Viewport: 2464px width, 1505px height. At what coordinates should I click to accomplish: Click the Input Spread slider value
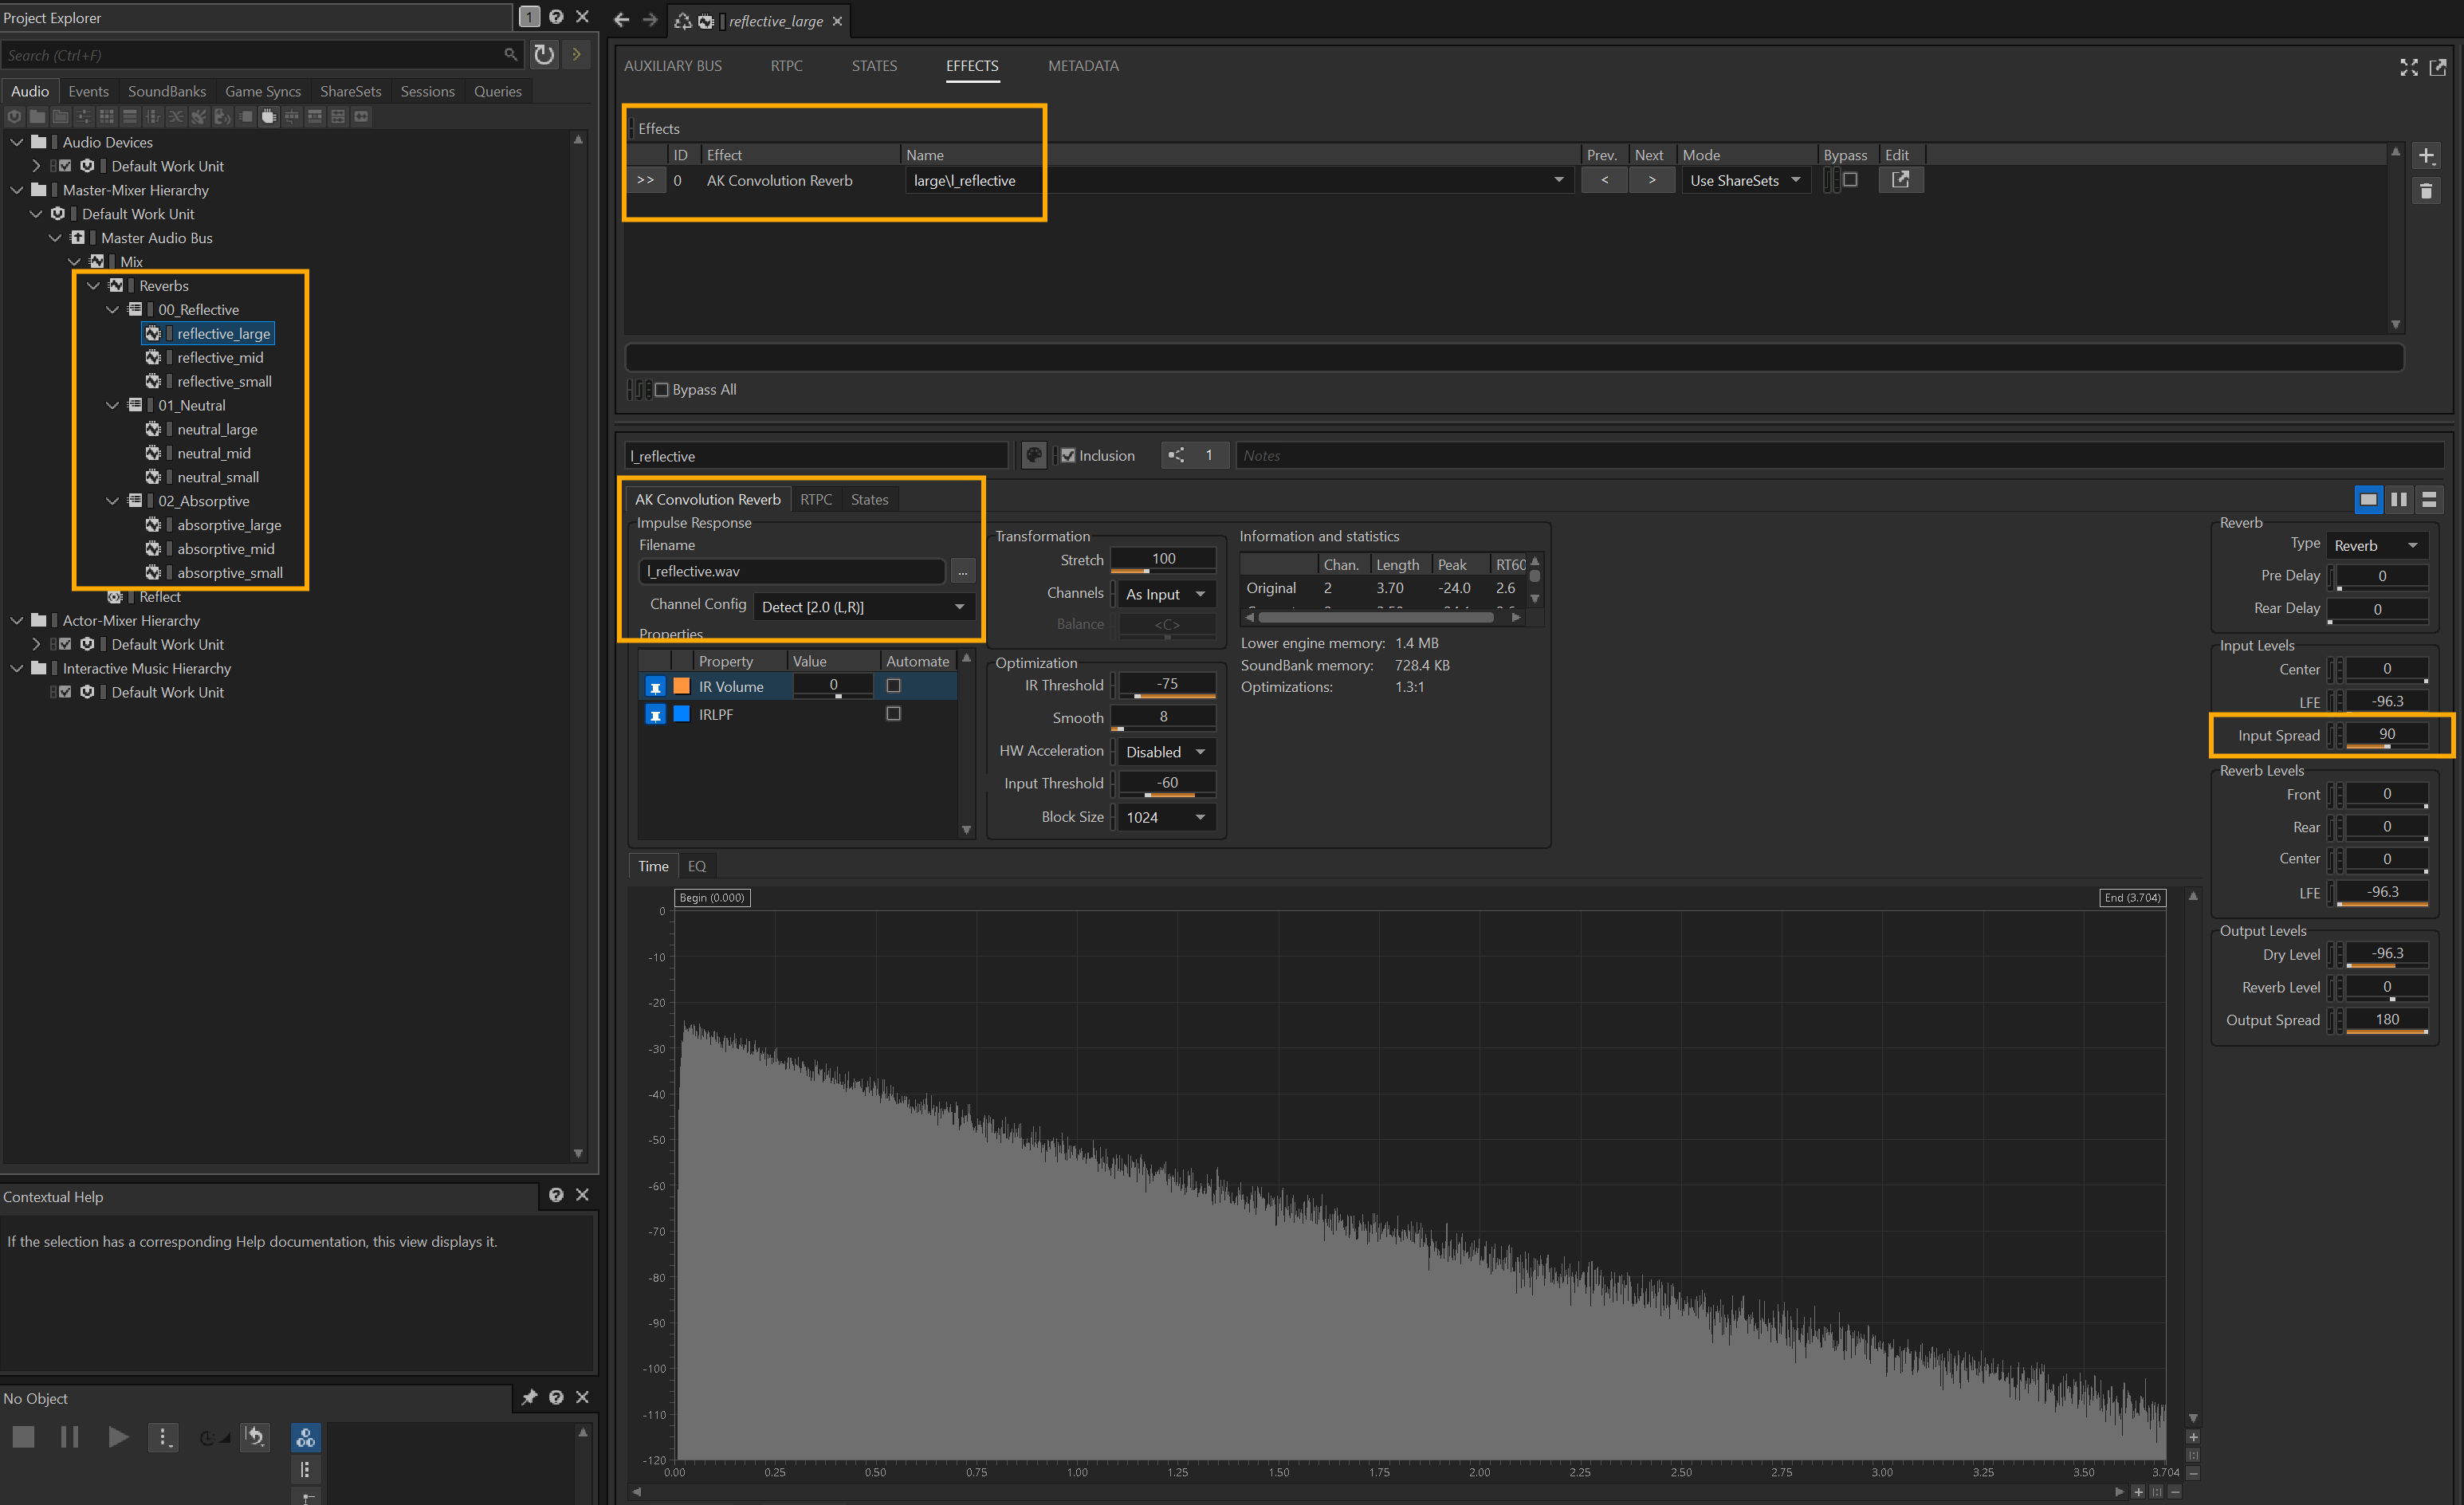[x=2386, y=734]
